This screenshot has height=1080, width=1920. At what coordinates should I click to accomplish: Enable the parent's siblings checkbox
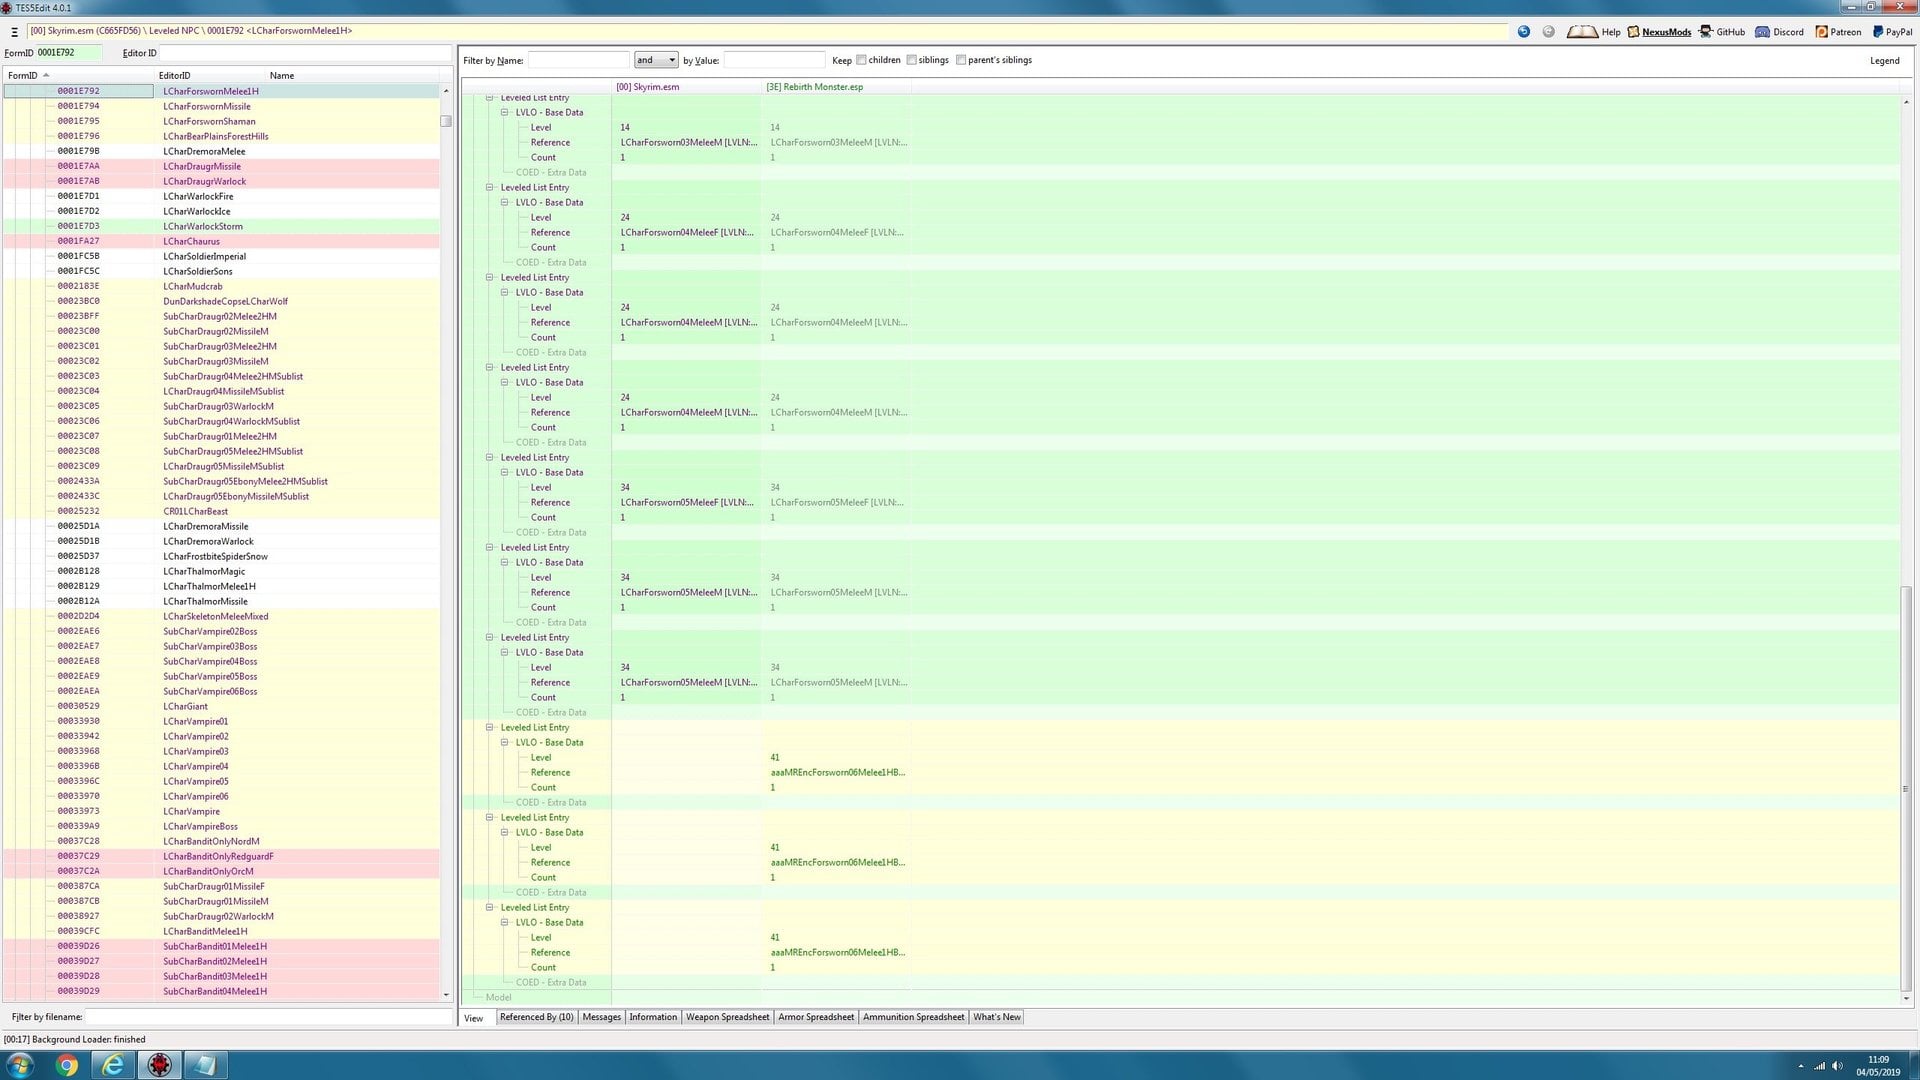[961, 60]
